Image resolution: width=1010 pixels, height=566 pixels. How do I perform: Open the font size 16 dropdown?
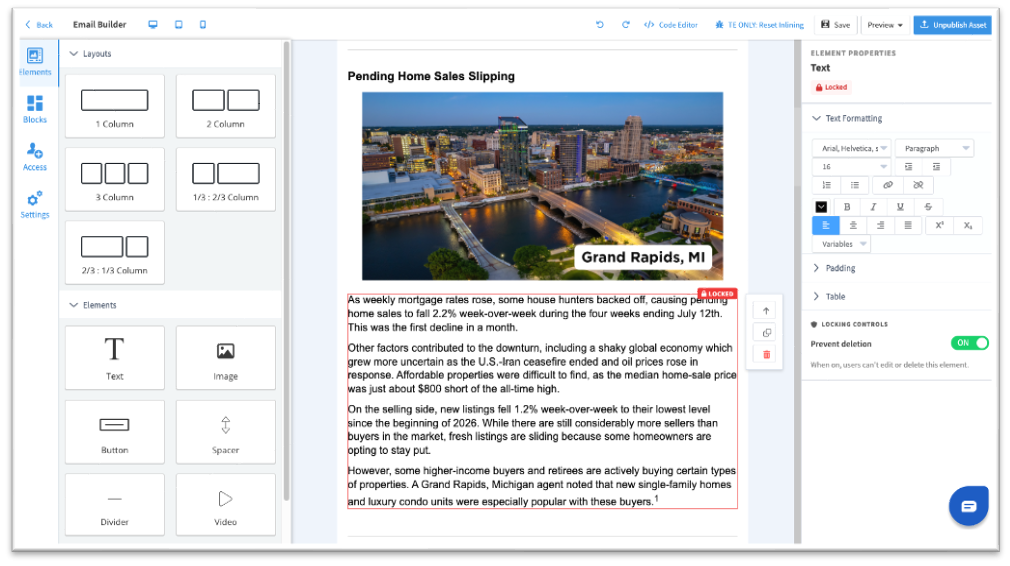coord(851,167)
